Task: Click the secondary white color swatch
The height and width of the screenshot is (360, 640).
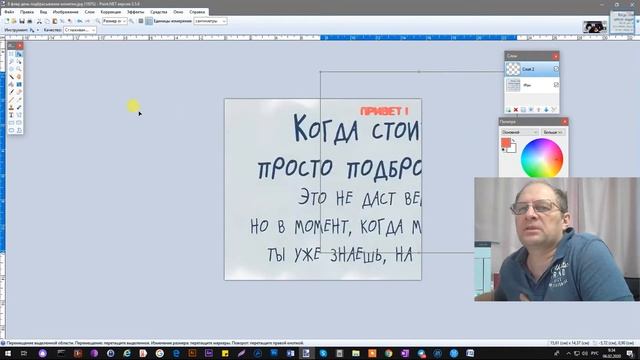Action: [513, 149]
